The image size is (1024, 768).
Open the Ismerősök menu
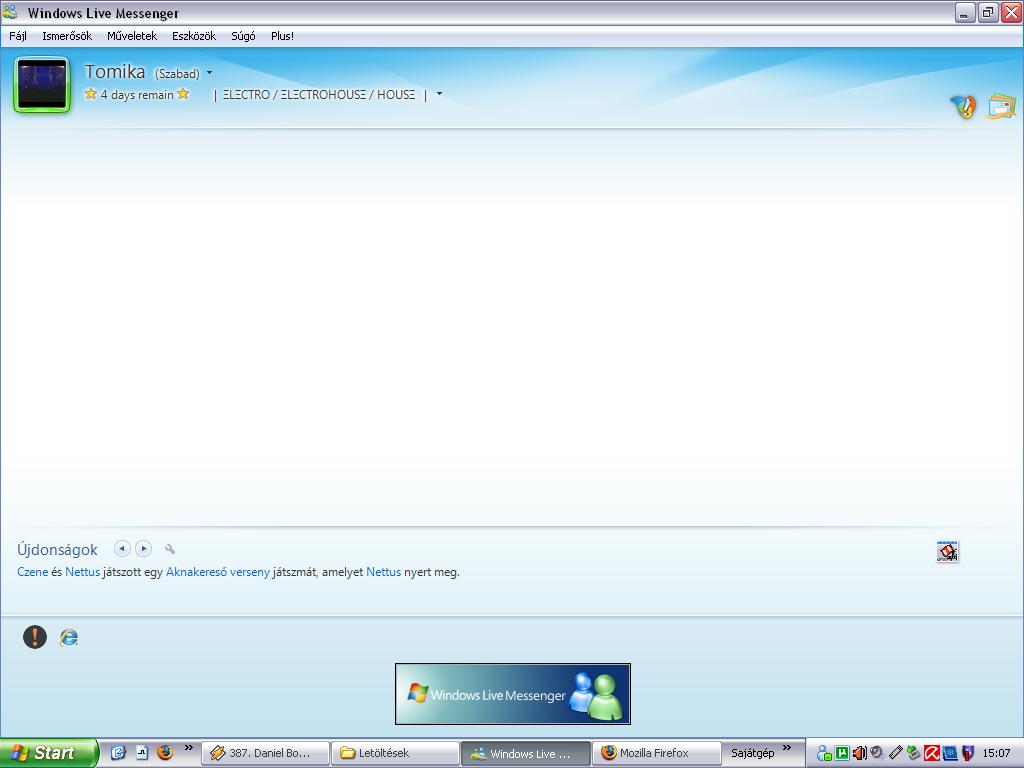tap(67, 36)
